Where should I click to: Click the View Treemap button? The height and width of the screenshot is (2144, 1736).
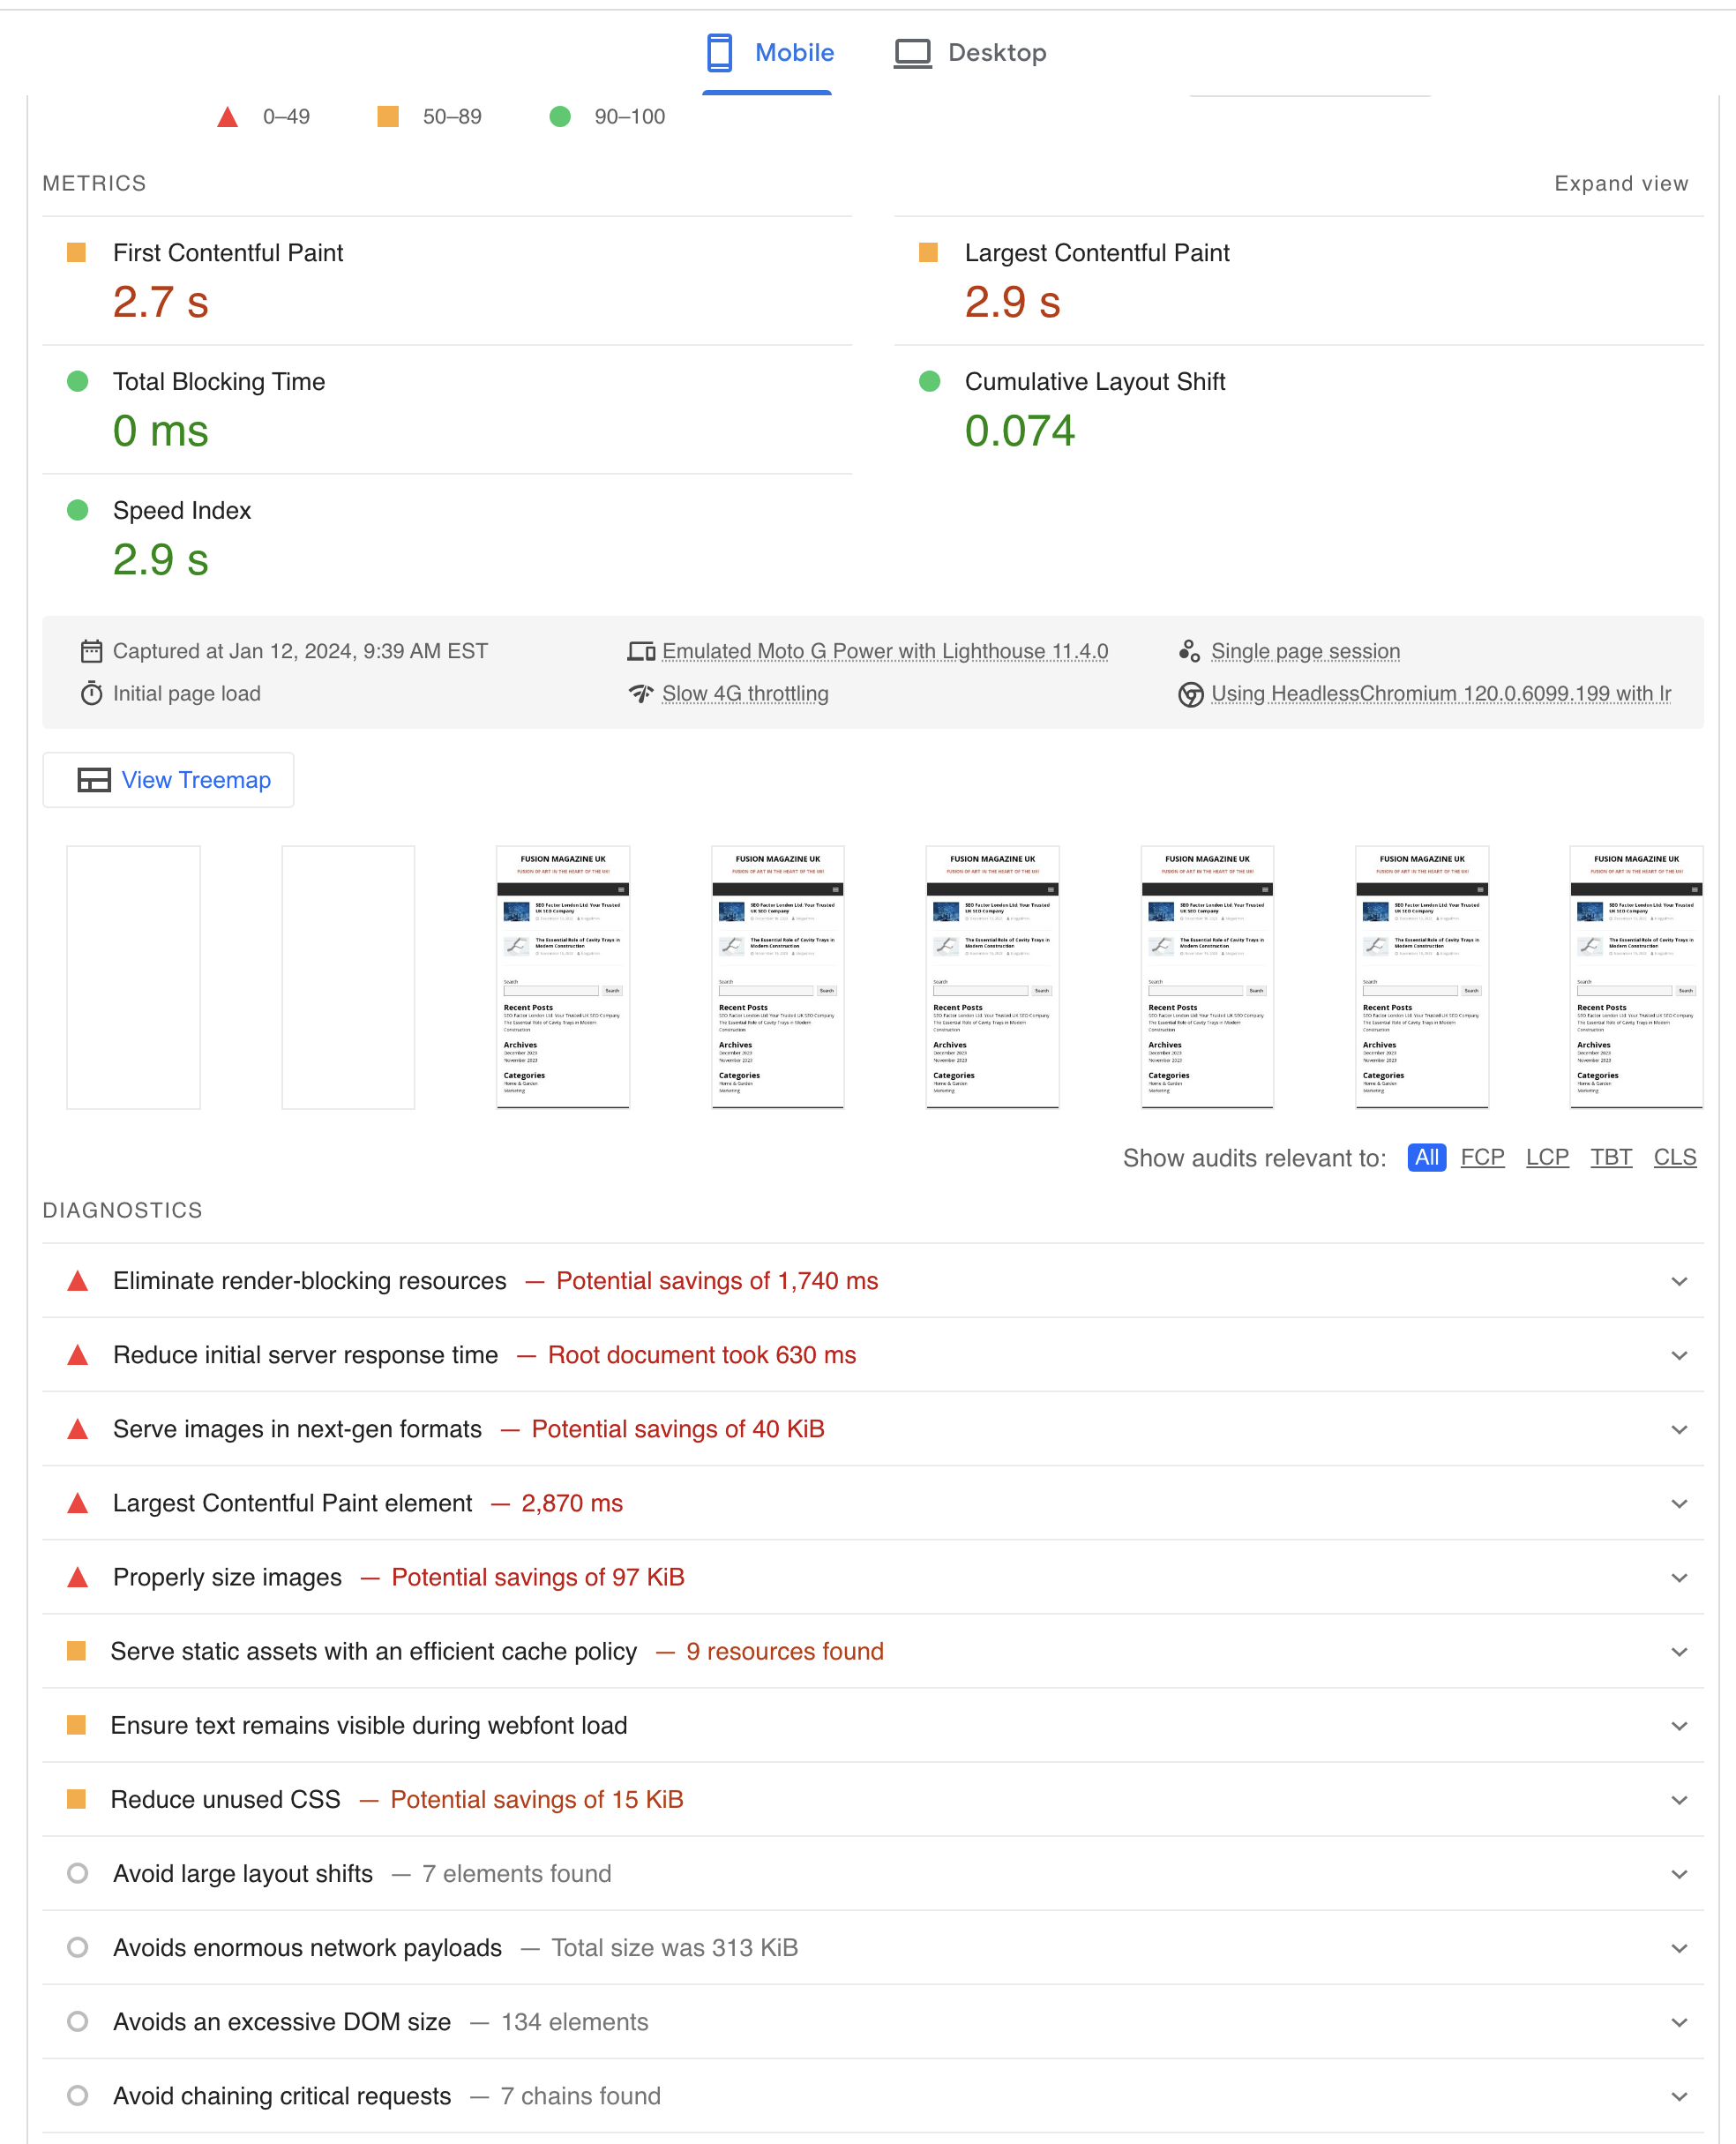point(168,780)
